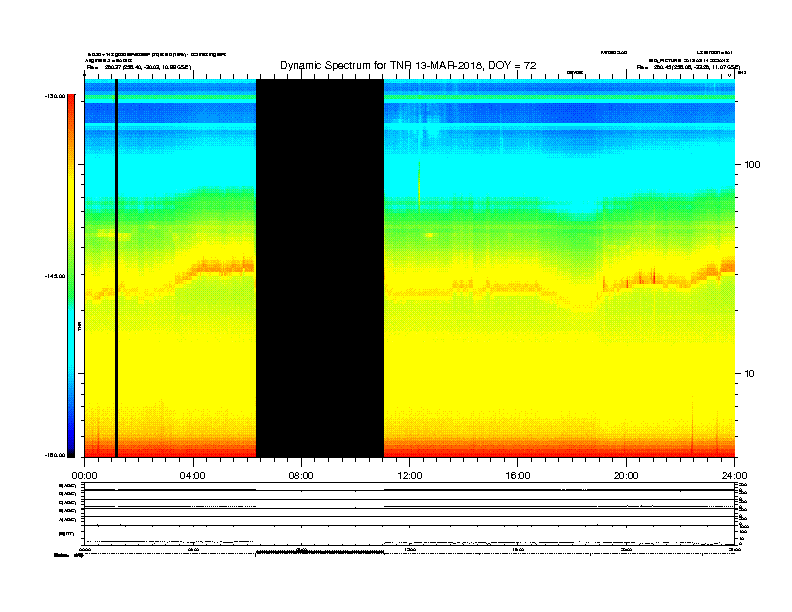Viewport: 792px width, 612px height.
Task: Click the "100" frequency axis label
Action: (x=752, y=165)
